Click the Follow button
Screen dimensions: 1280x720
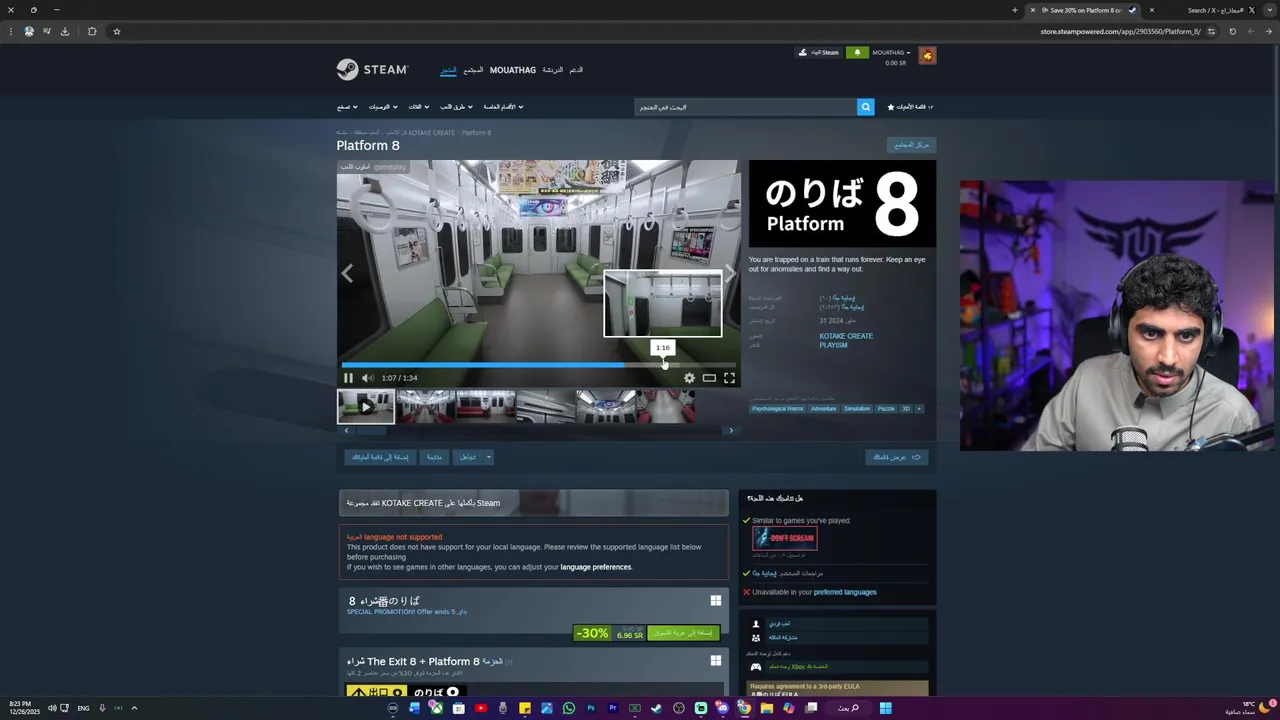tap(434, 457)
